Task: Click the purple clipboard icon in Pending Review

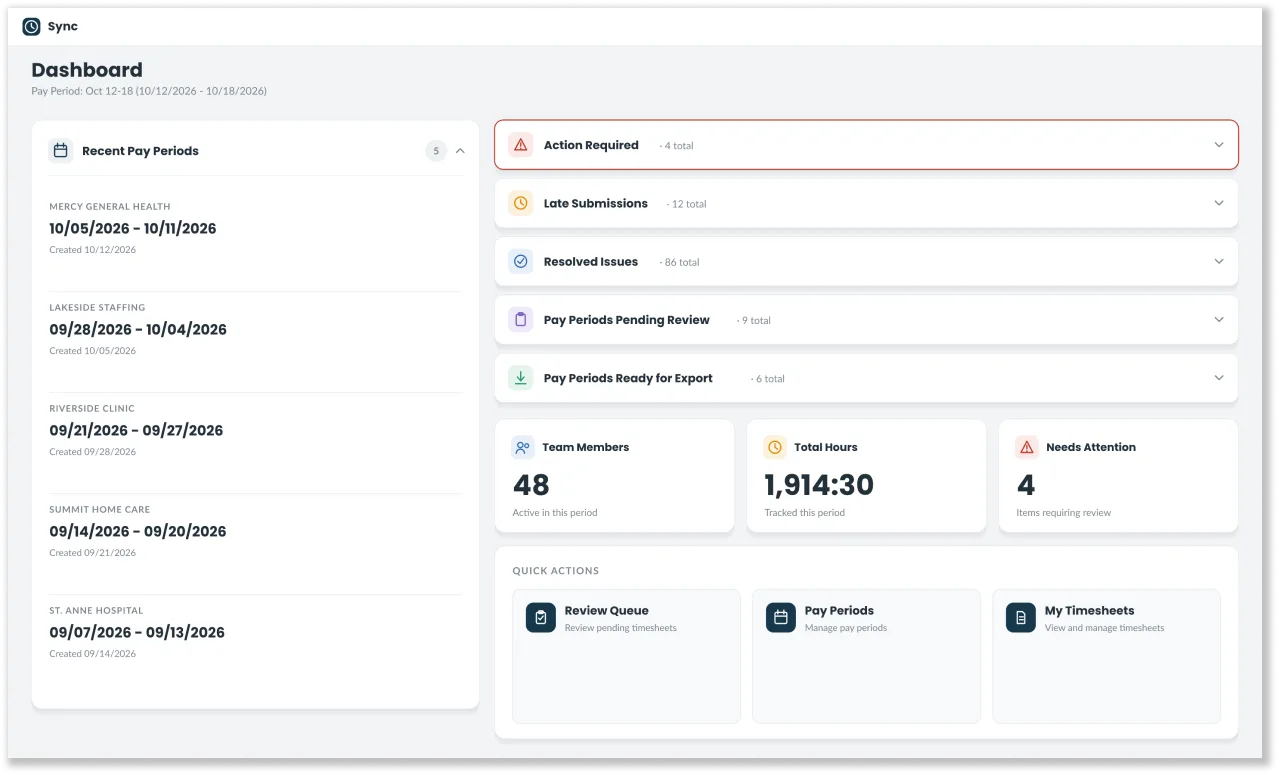Action: pos(520,320)
